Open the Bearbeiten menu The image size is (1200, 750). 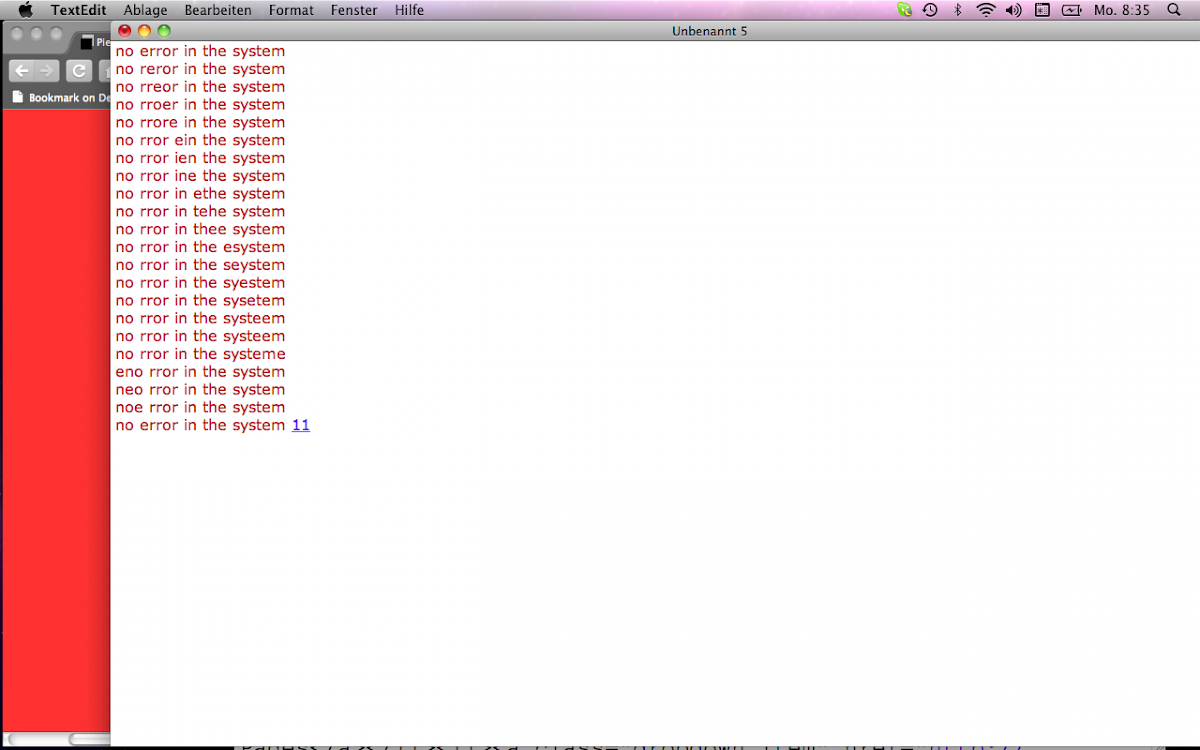(218, 10)
